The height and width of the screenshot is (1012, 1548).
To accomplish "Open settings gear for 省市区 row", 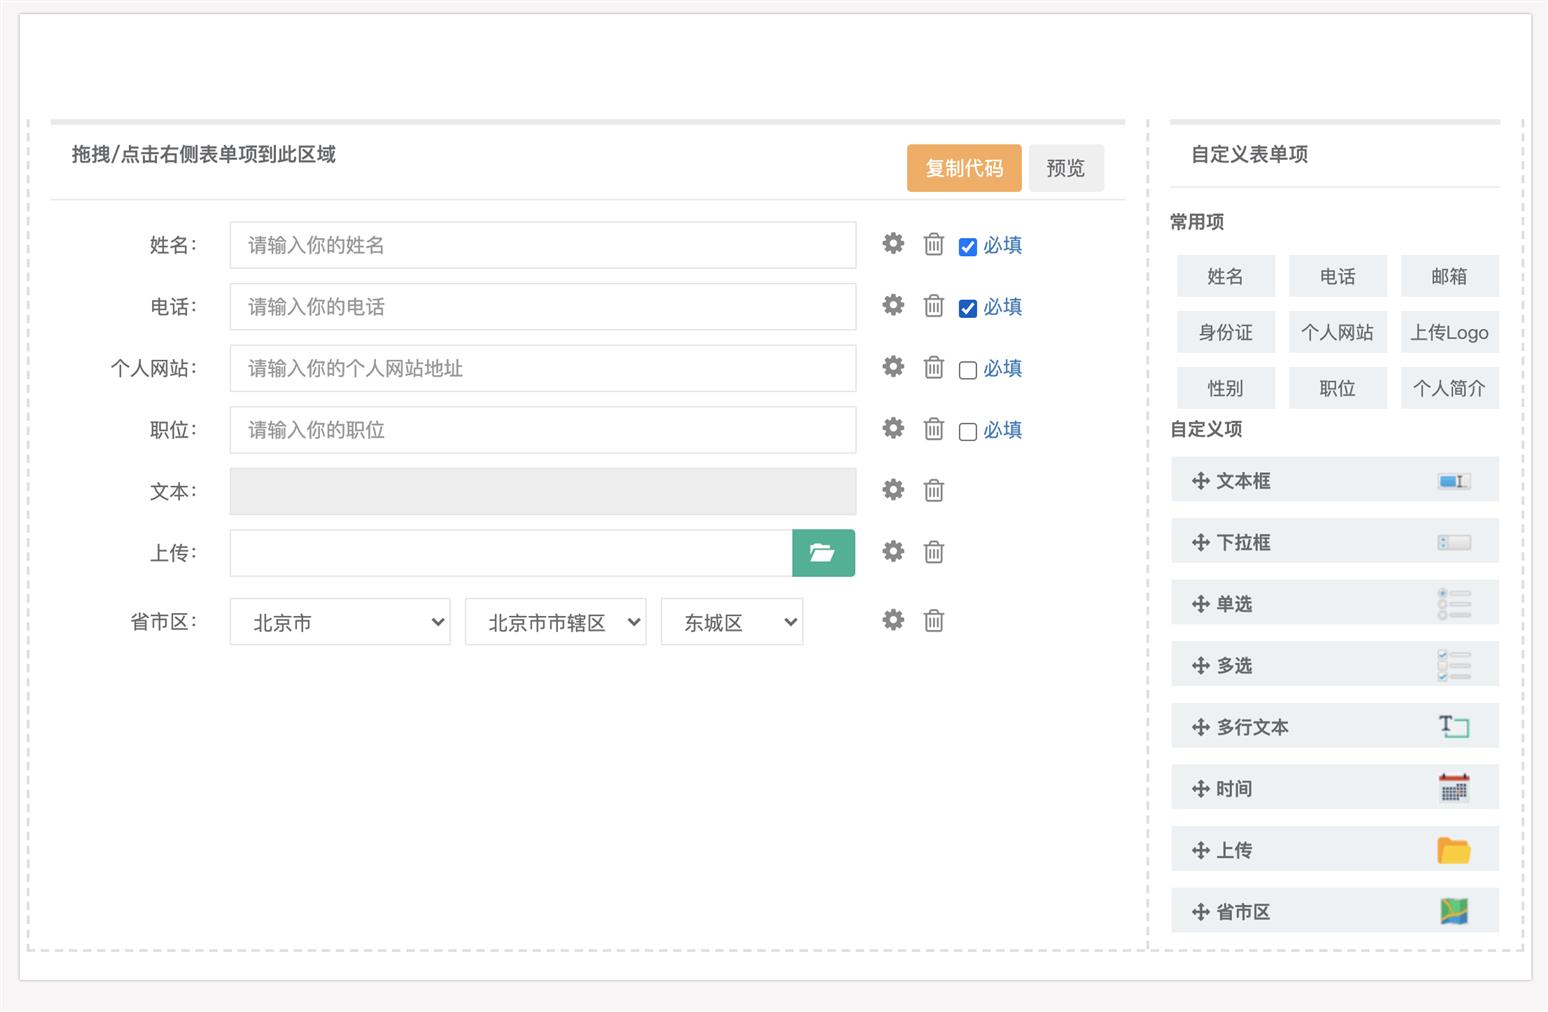I will (x=893, y=620).
